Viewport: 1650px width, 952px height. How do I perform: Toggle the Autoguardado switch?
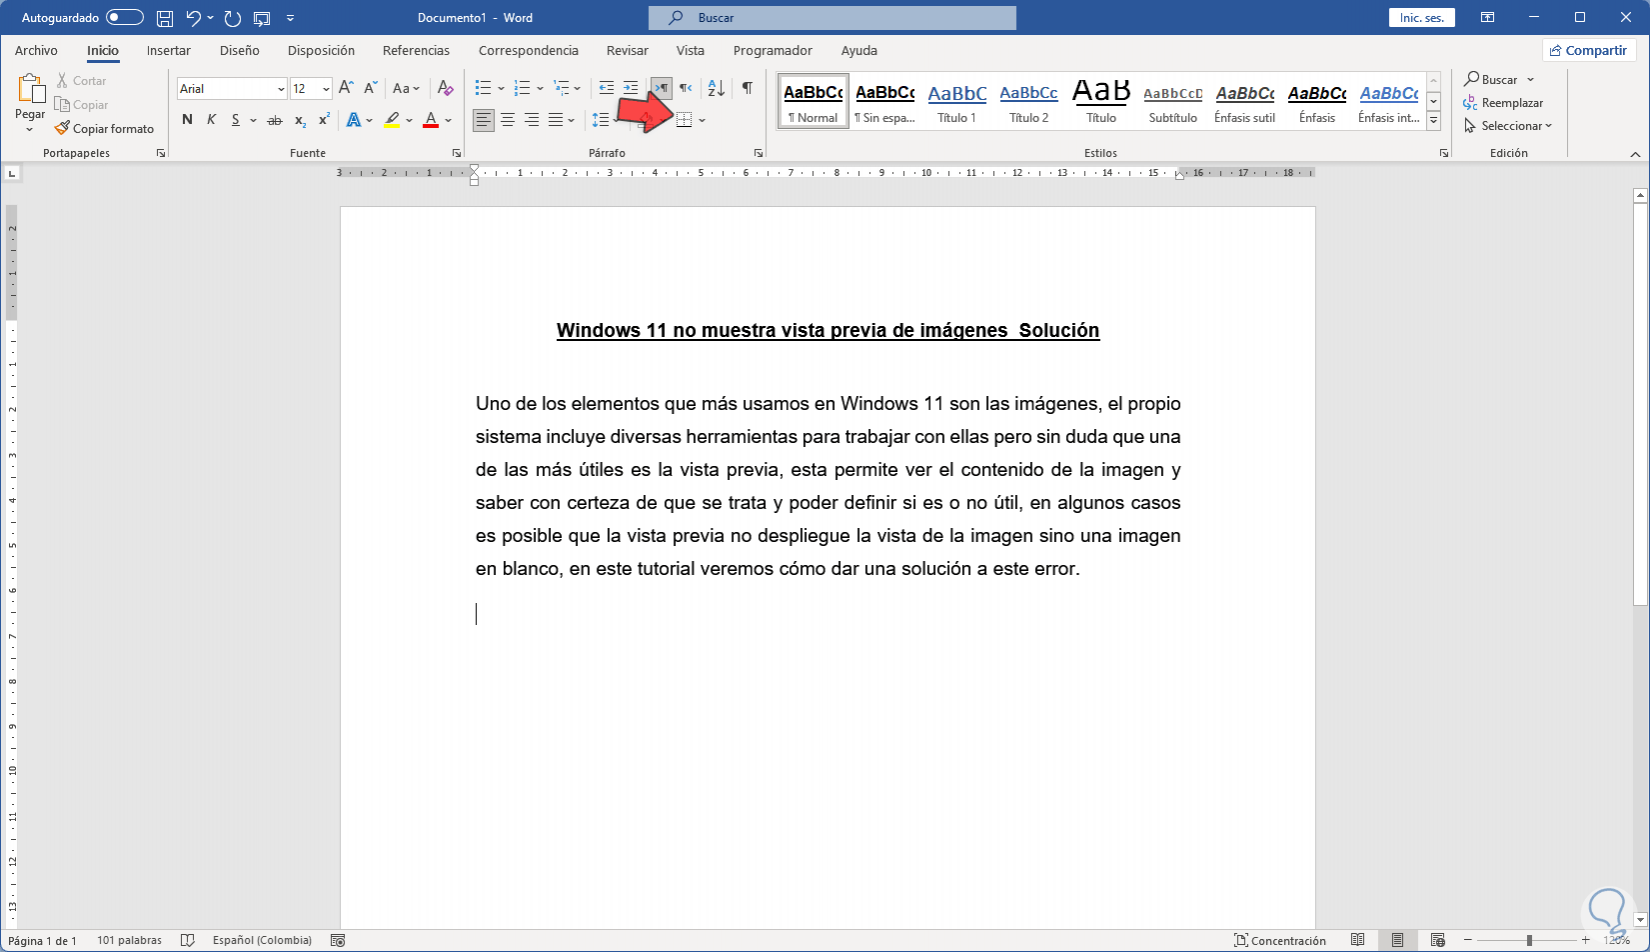125,18
